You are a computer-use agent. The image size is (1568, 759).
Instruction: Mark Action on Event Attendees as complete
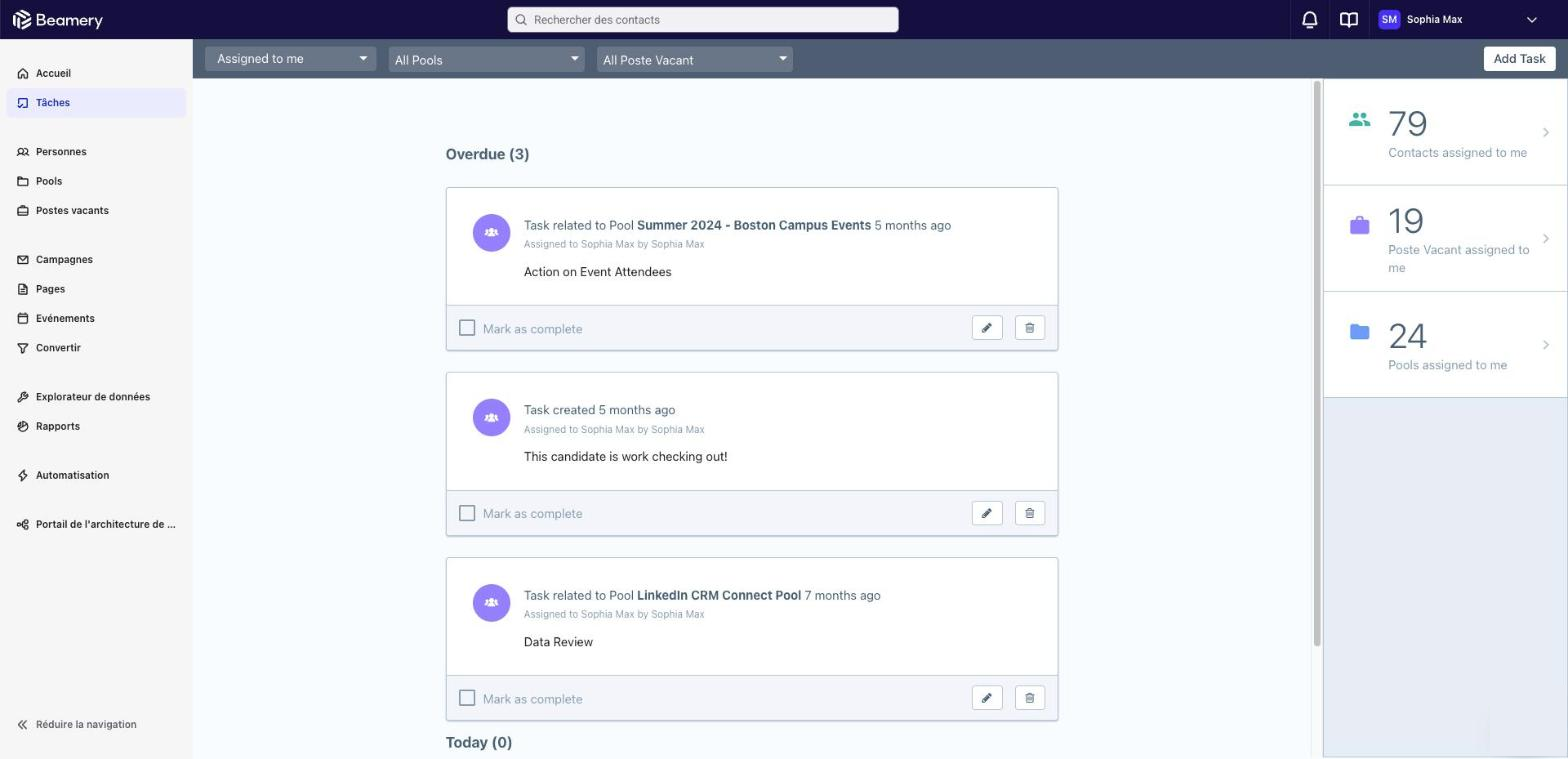[x=467, y=328]
